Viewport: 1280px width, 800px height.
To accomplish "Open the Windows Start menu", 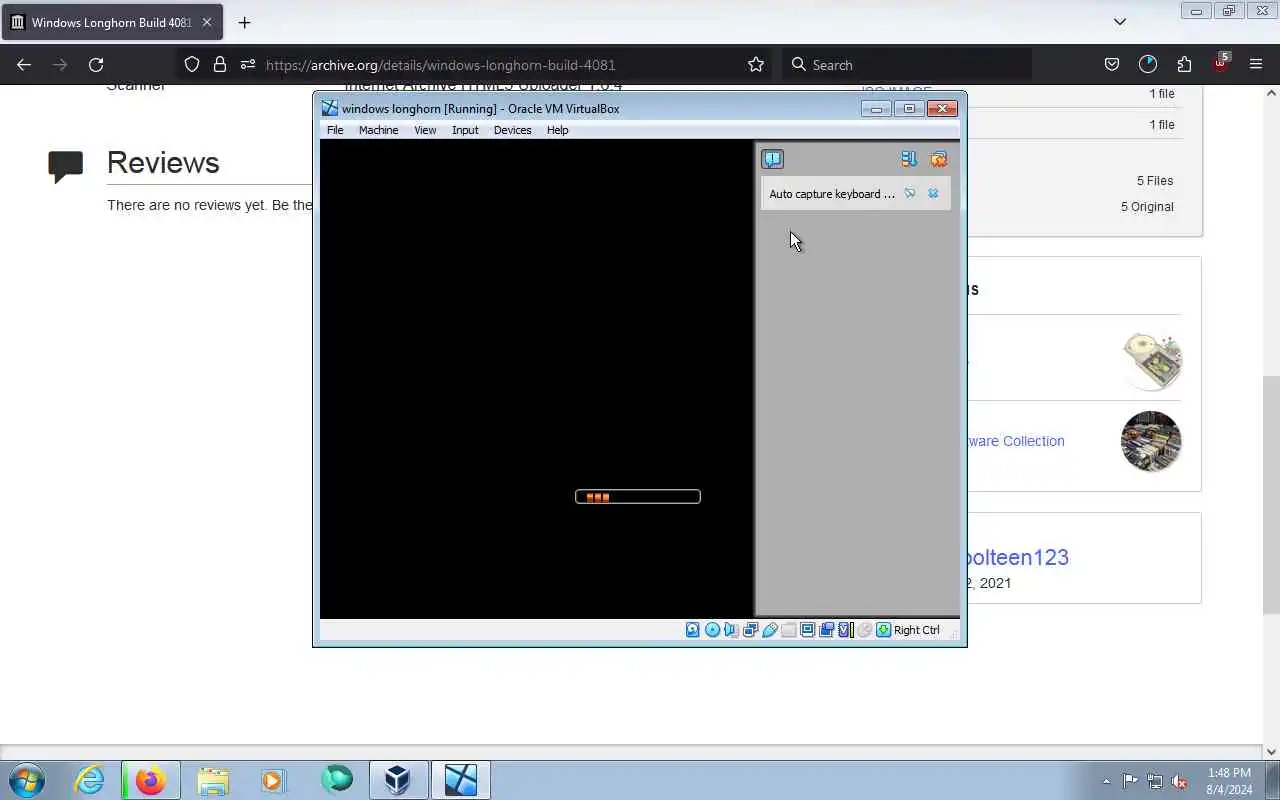I will (27, 780).
